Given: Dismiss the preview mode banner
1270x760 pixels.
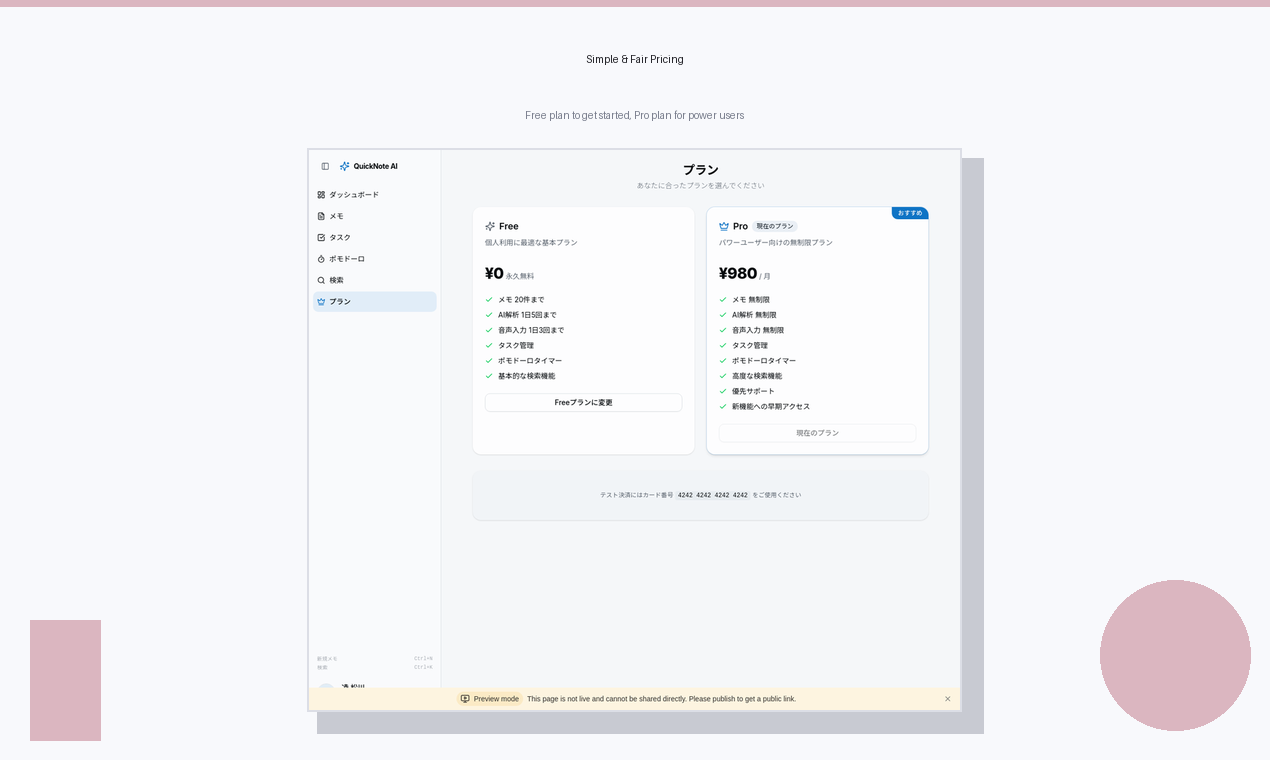Looking at the screenshot, I should tap(947, 698).
